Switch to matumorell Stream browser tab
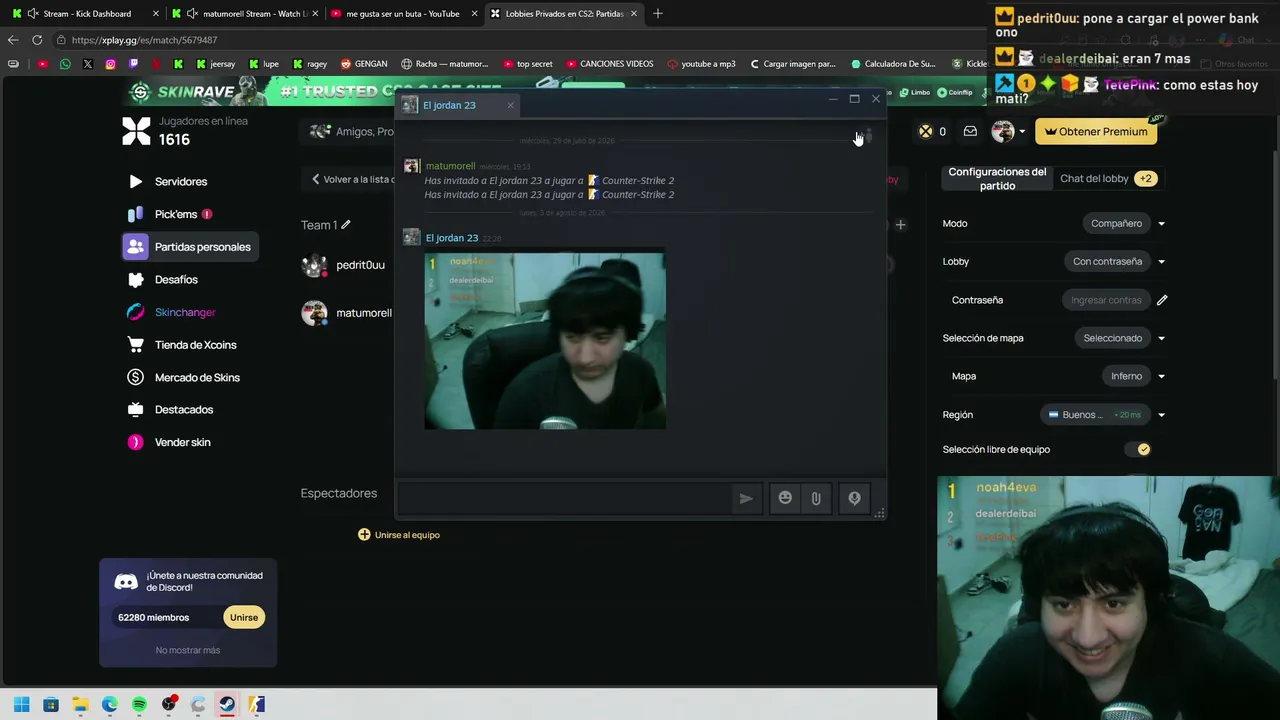This screenshot has width=1280, height=720. pyautogui.click(x=244, y=14)
